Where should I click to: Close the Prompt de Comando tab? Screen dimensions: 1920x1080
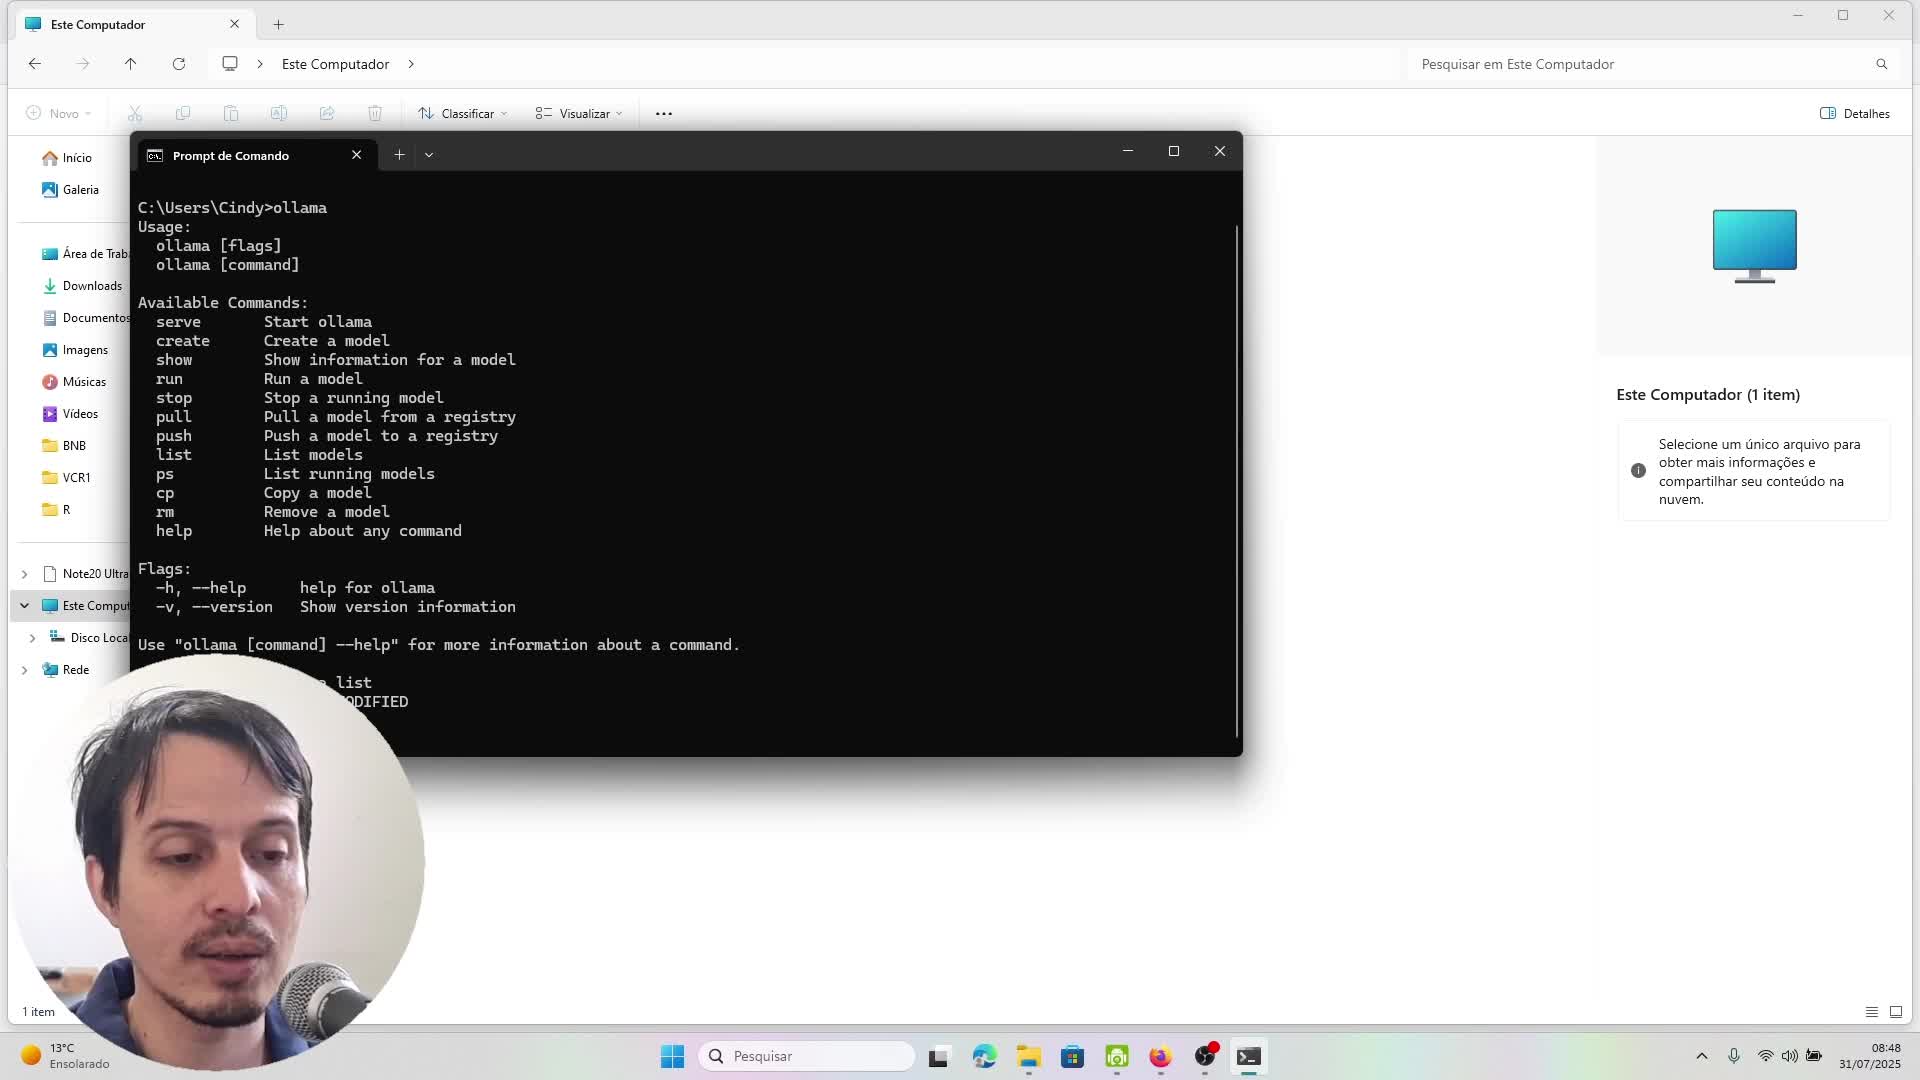356,155
